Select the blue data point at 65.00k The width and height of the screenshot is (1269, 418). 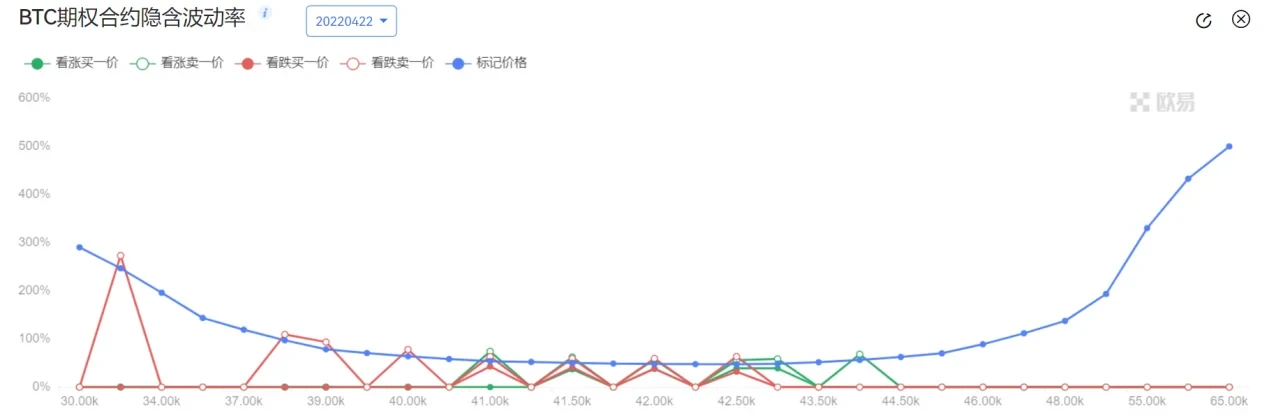[1229, 146]
